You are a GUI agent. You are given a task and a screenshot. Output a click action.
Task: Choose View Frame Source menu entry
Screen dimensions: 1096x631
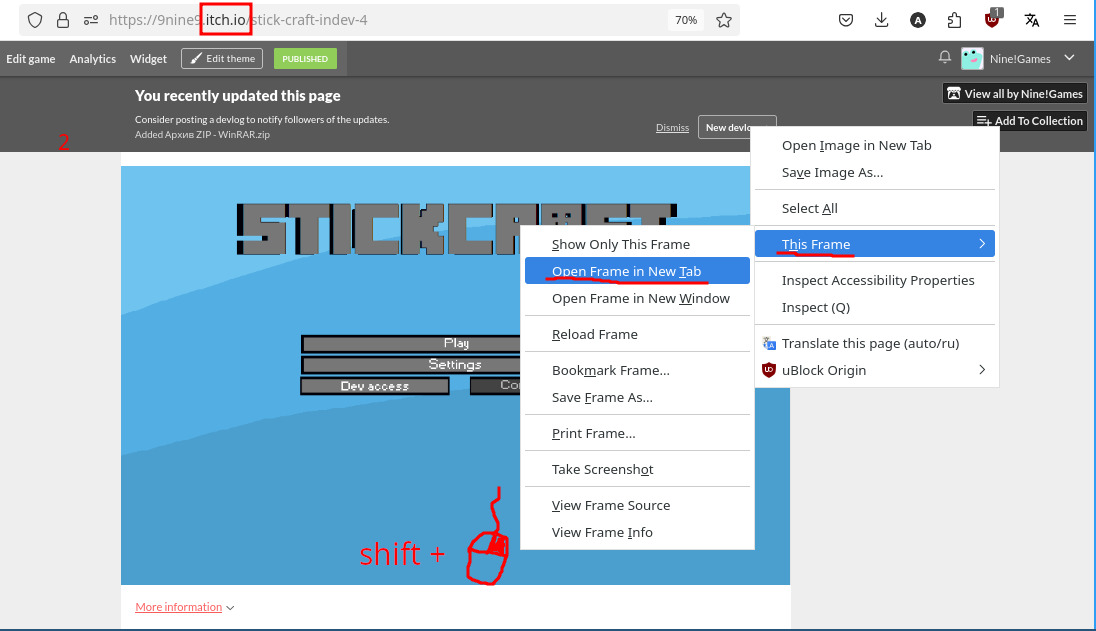tap(637, 505)
